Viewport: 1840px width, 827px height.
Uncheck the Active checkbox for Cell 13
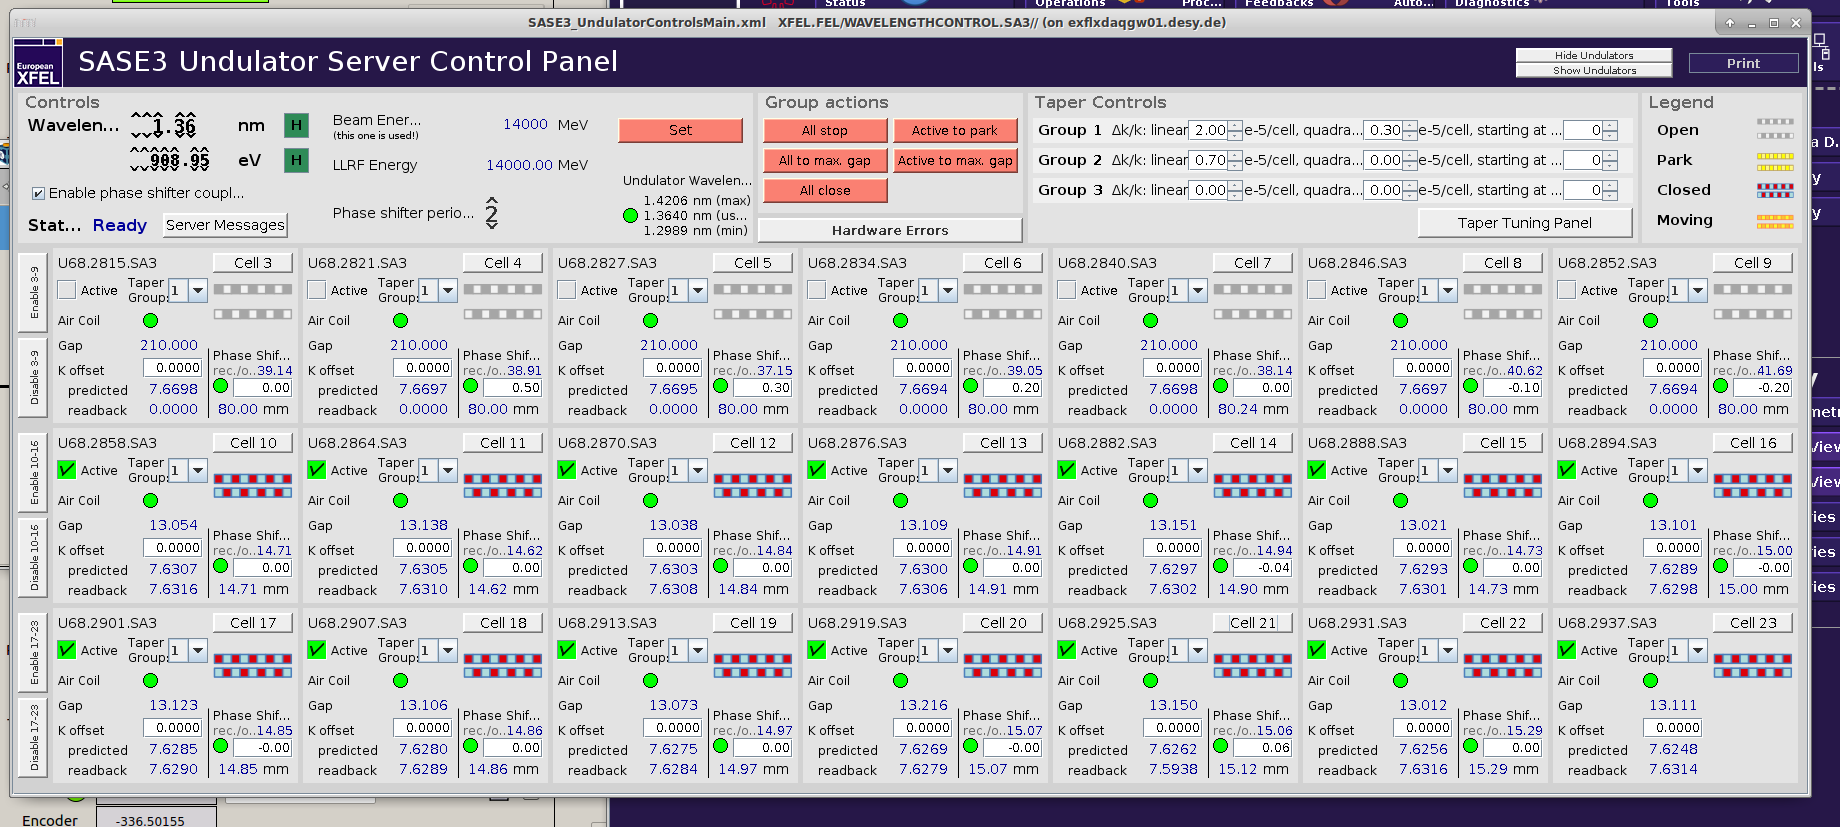pyautogui.click(x=817, y=470)
